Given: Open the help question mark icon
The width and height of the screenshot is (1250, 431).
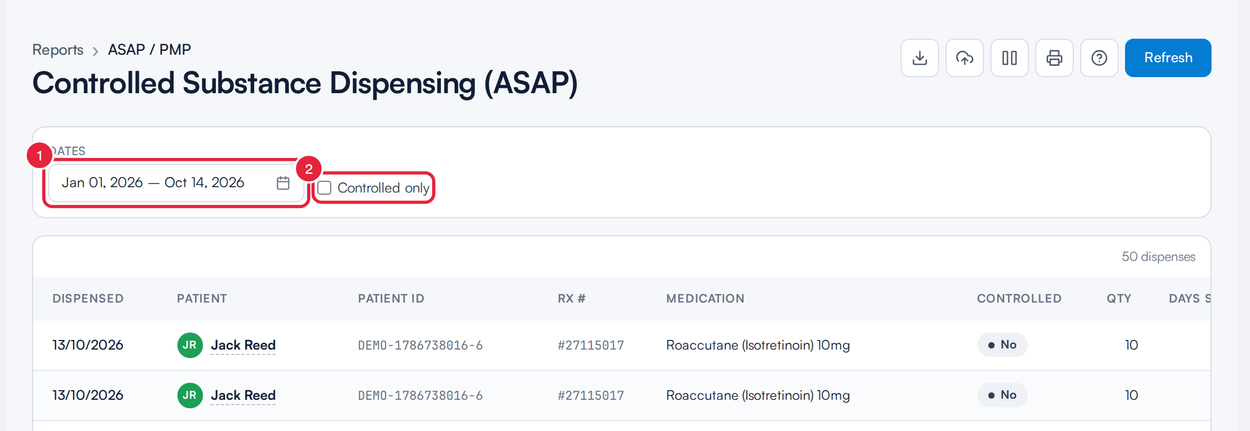Looking at the screenshot, I should tap(1099, 58).
